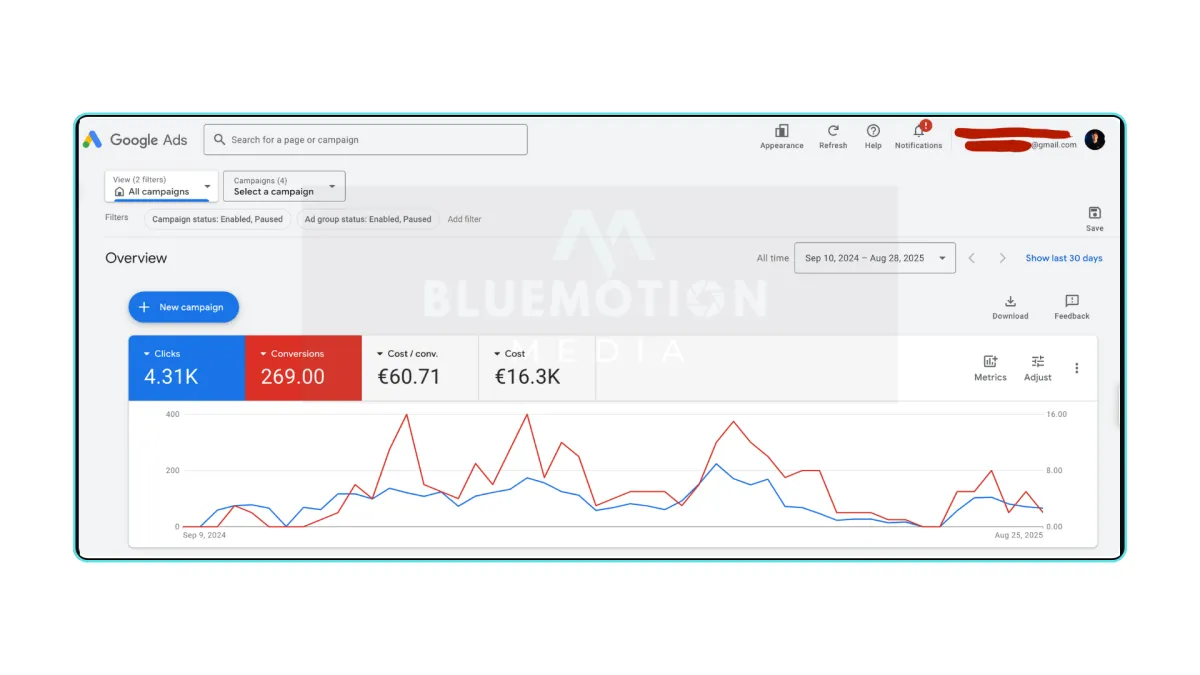Open the Adjust sliders icon
Viewport: 1200px width, 675px height.
coord(1038,362)
